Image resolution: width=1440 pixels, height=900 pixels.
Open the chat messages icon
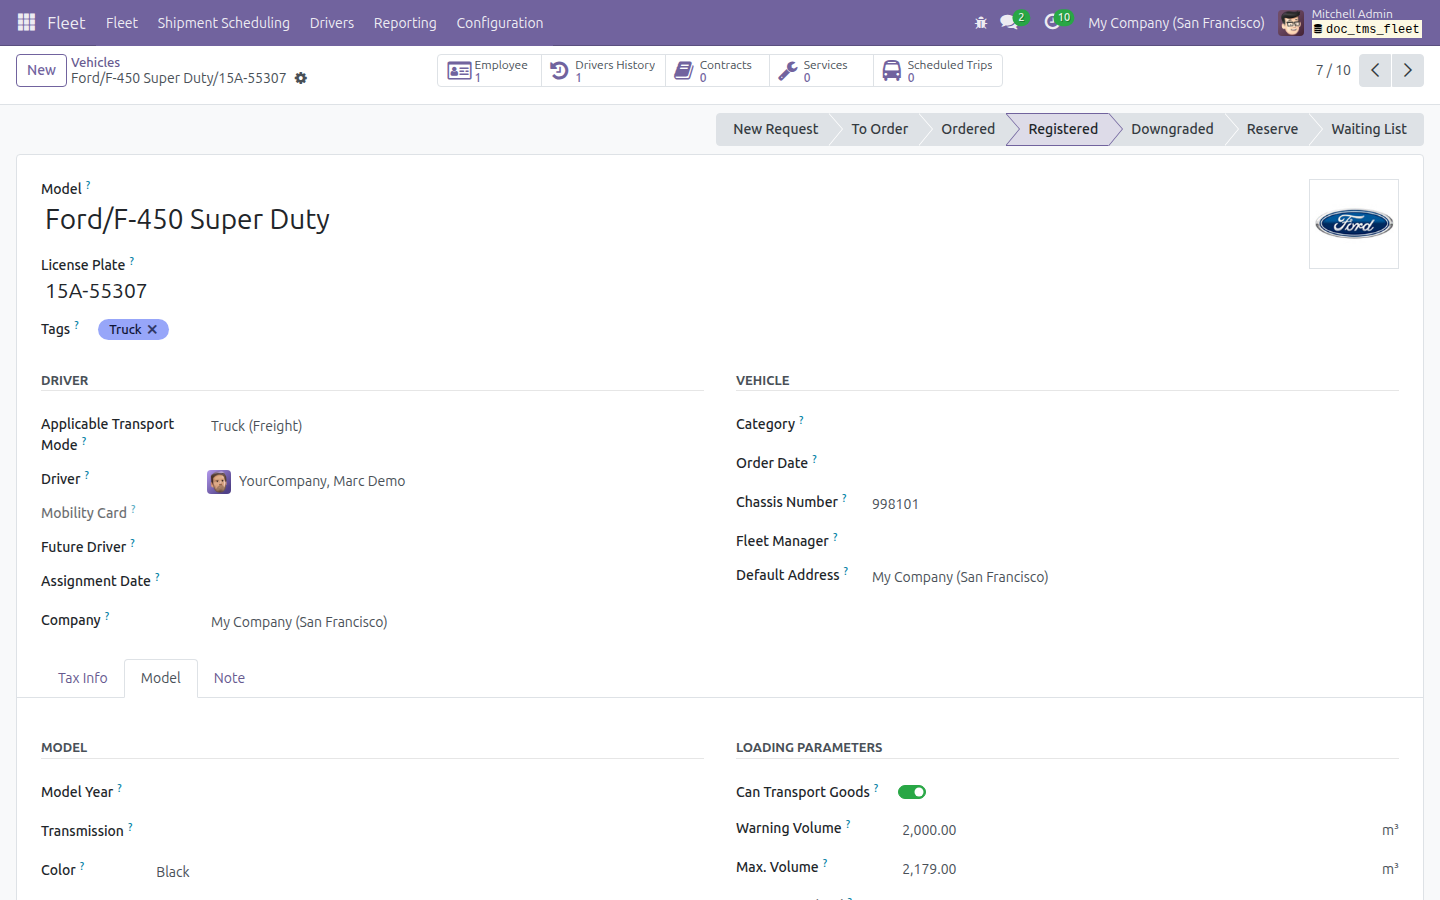coord(1009,22)
